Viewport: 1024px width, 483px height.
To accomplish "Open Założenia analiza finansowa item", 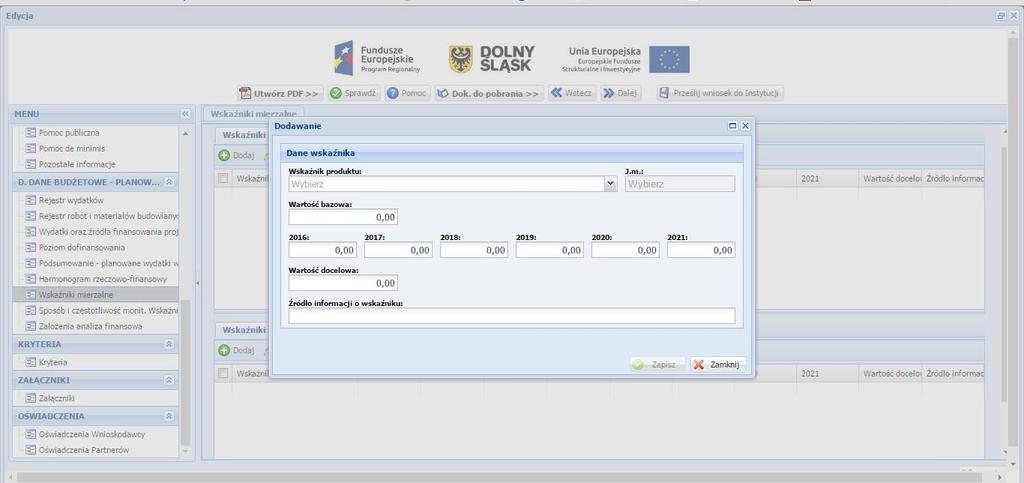I will (90, 326).
